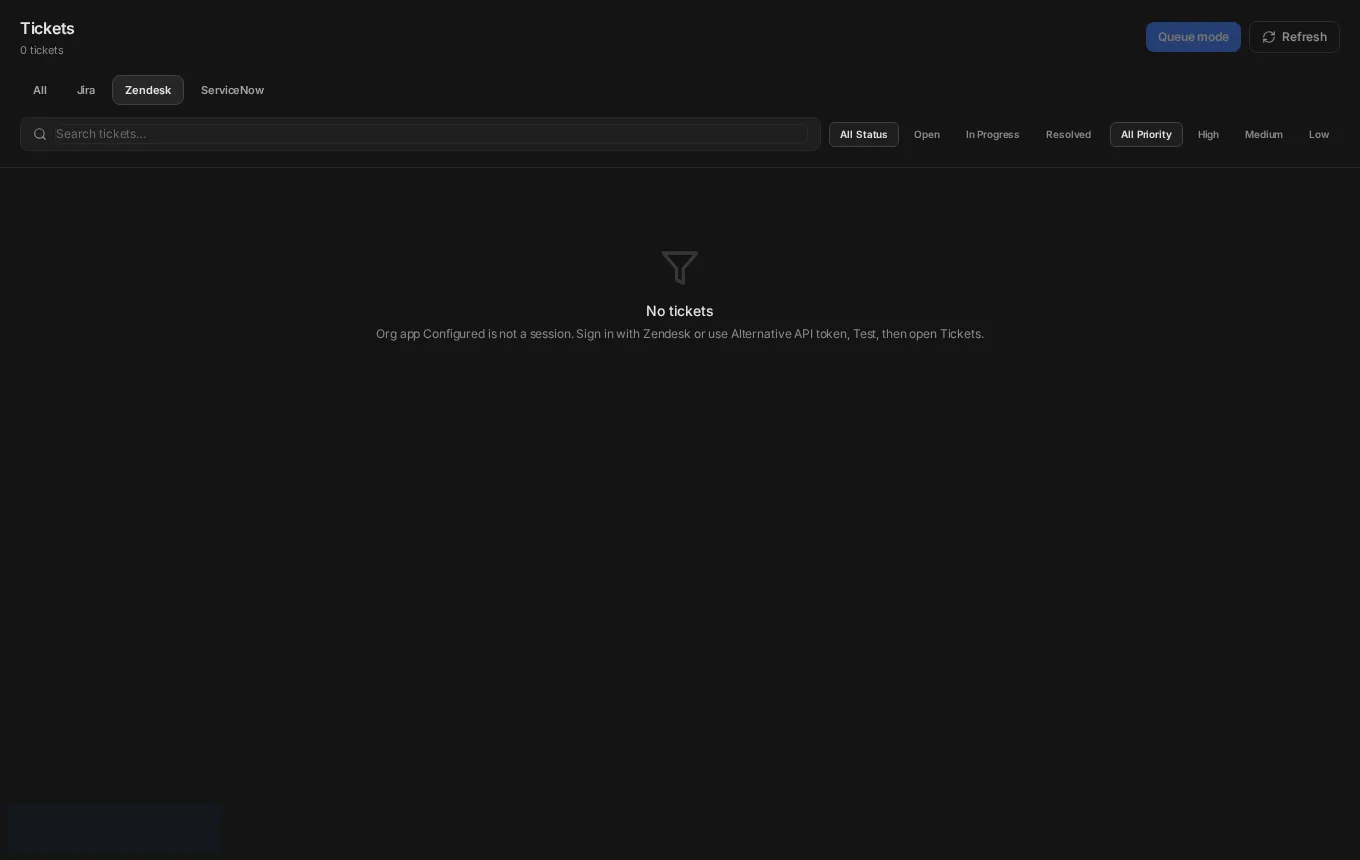
Task: Select the All Status filter
Action: (x=864, y=135)
